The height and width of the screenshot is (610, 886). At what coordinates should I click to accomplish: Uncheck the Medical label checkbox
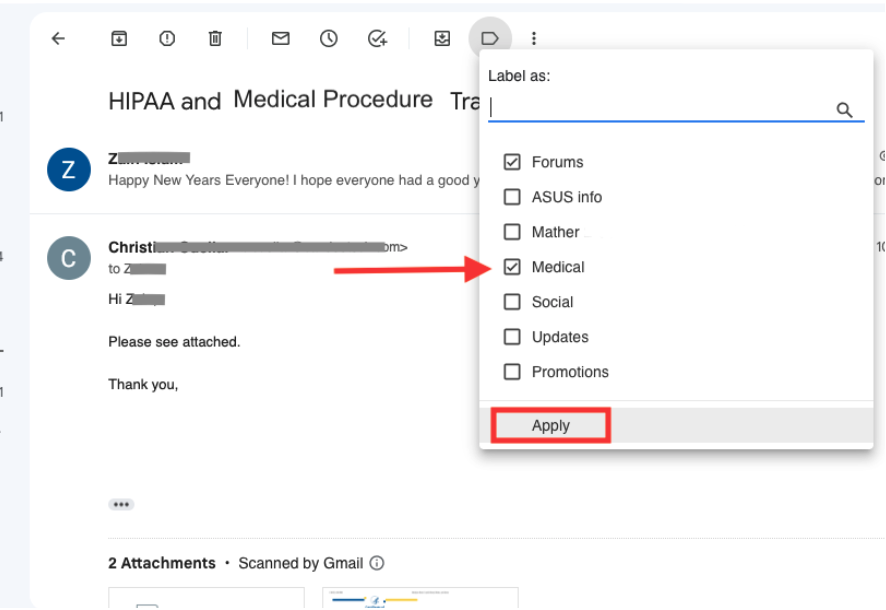coord(512,267)
